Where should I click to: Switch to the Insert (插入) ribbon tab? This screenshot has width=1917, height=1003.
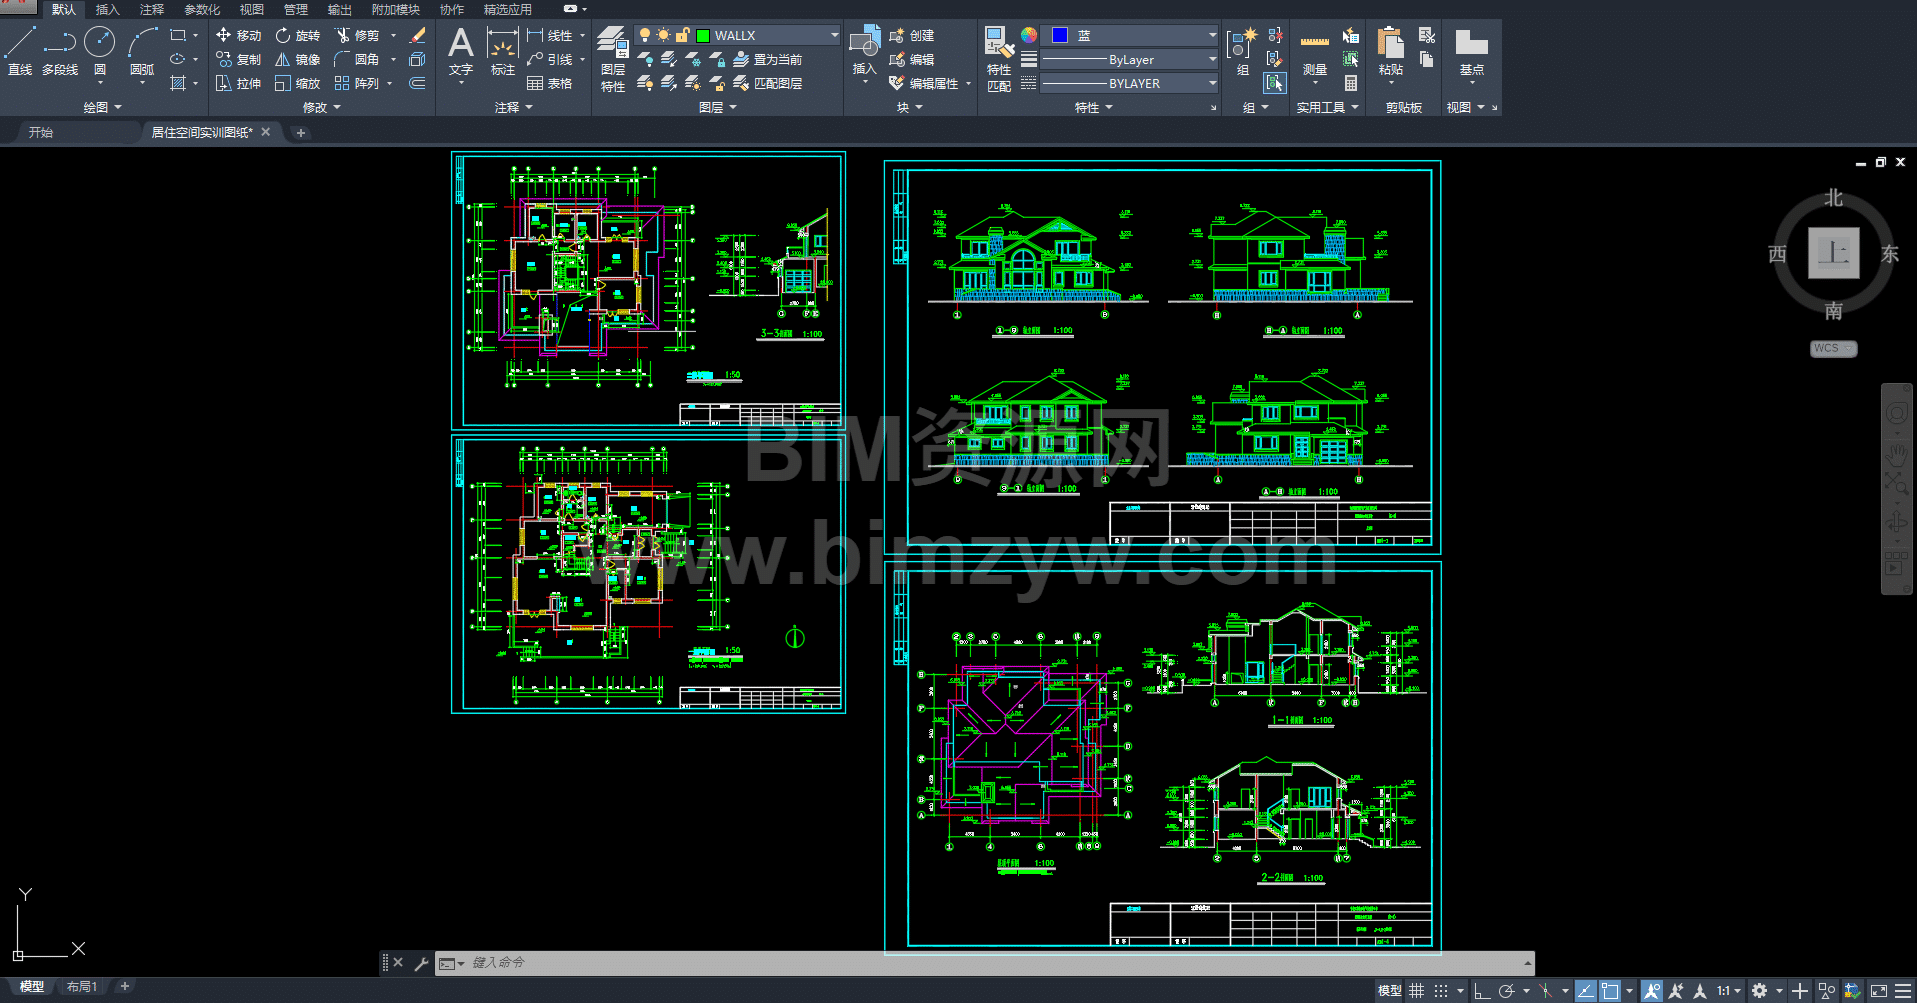pyautogui.click(x=107, y=9)
